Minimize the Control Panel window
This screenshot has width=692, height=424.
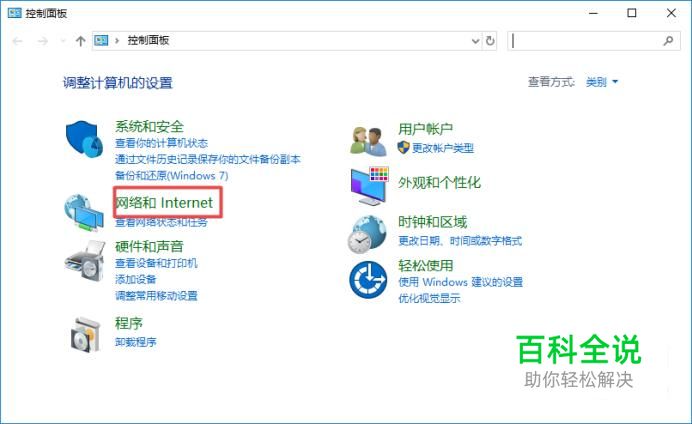(x=593, y=13)
